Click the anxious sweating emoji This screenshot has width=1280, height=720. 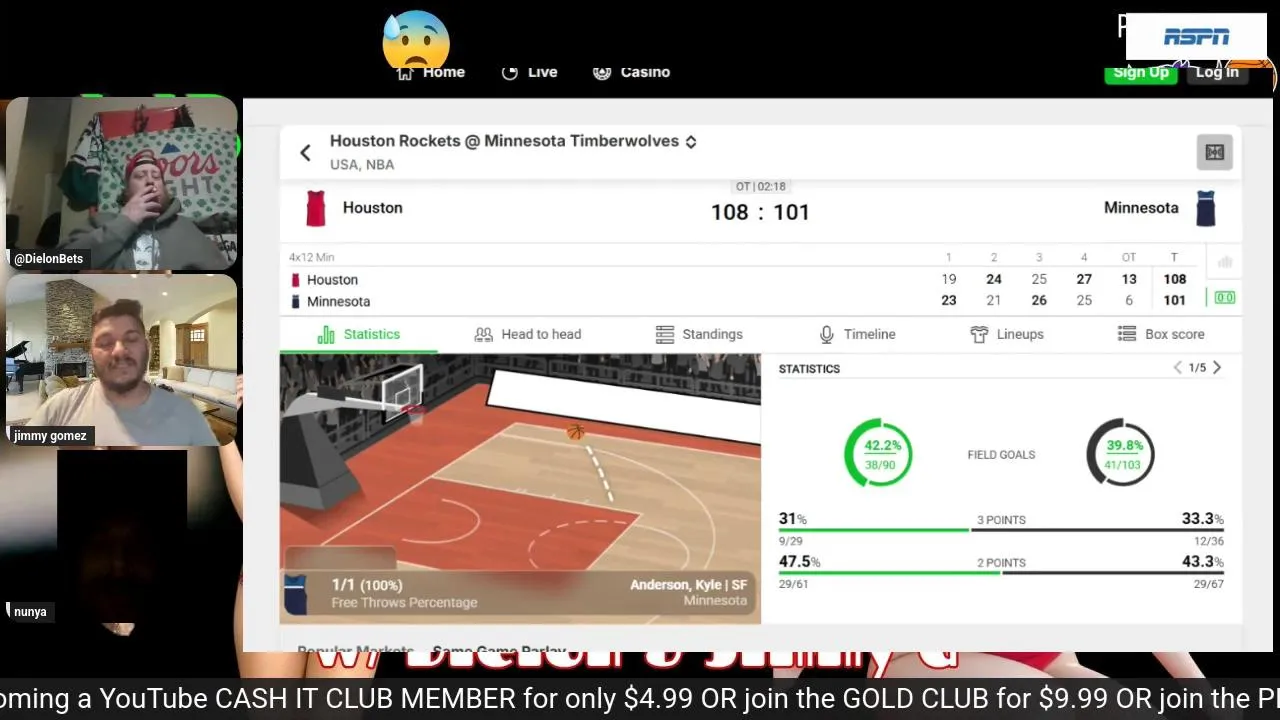416,40
